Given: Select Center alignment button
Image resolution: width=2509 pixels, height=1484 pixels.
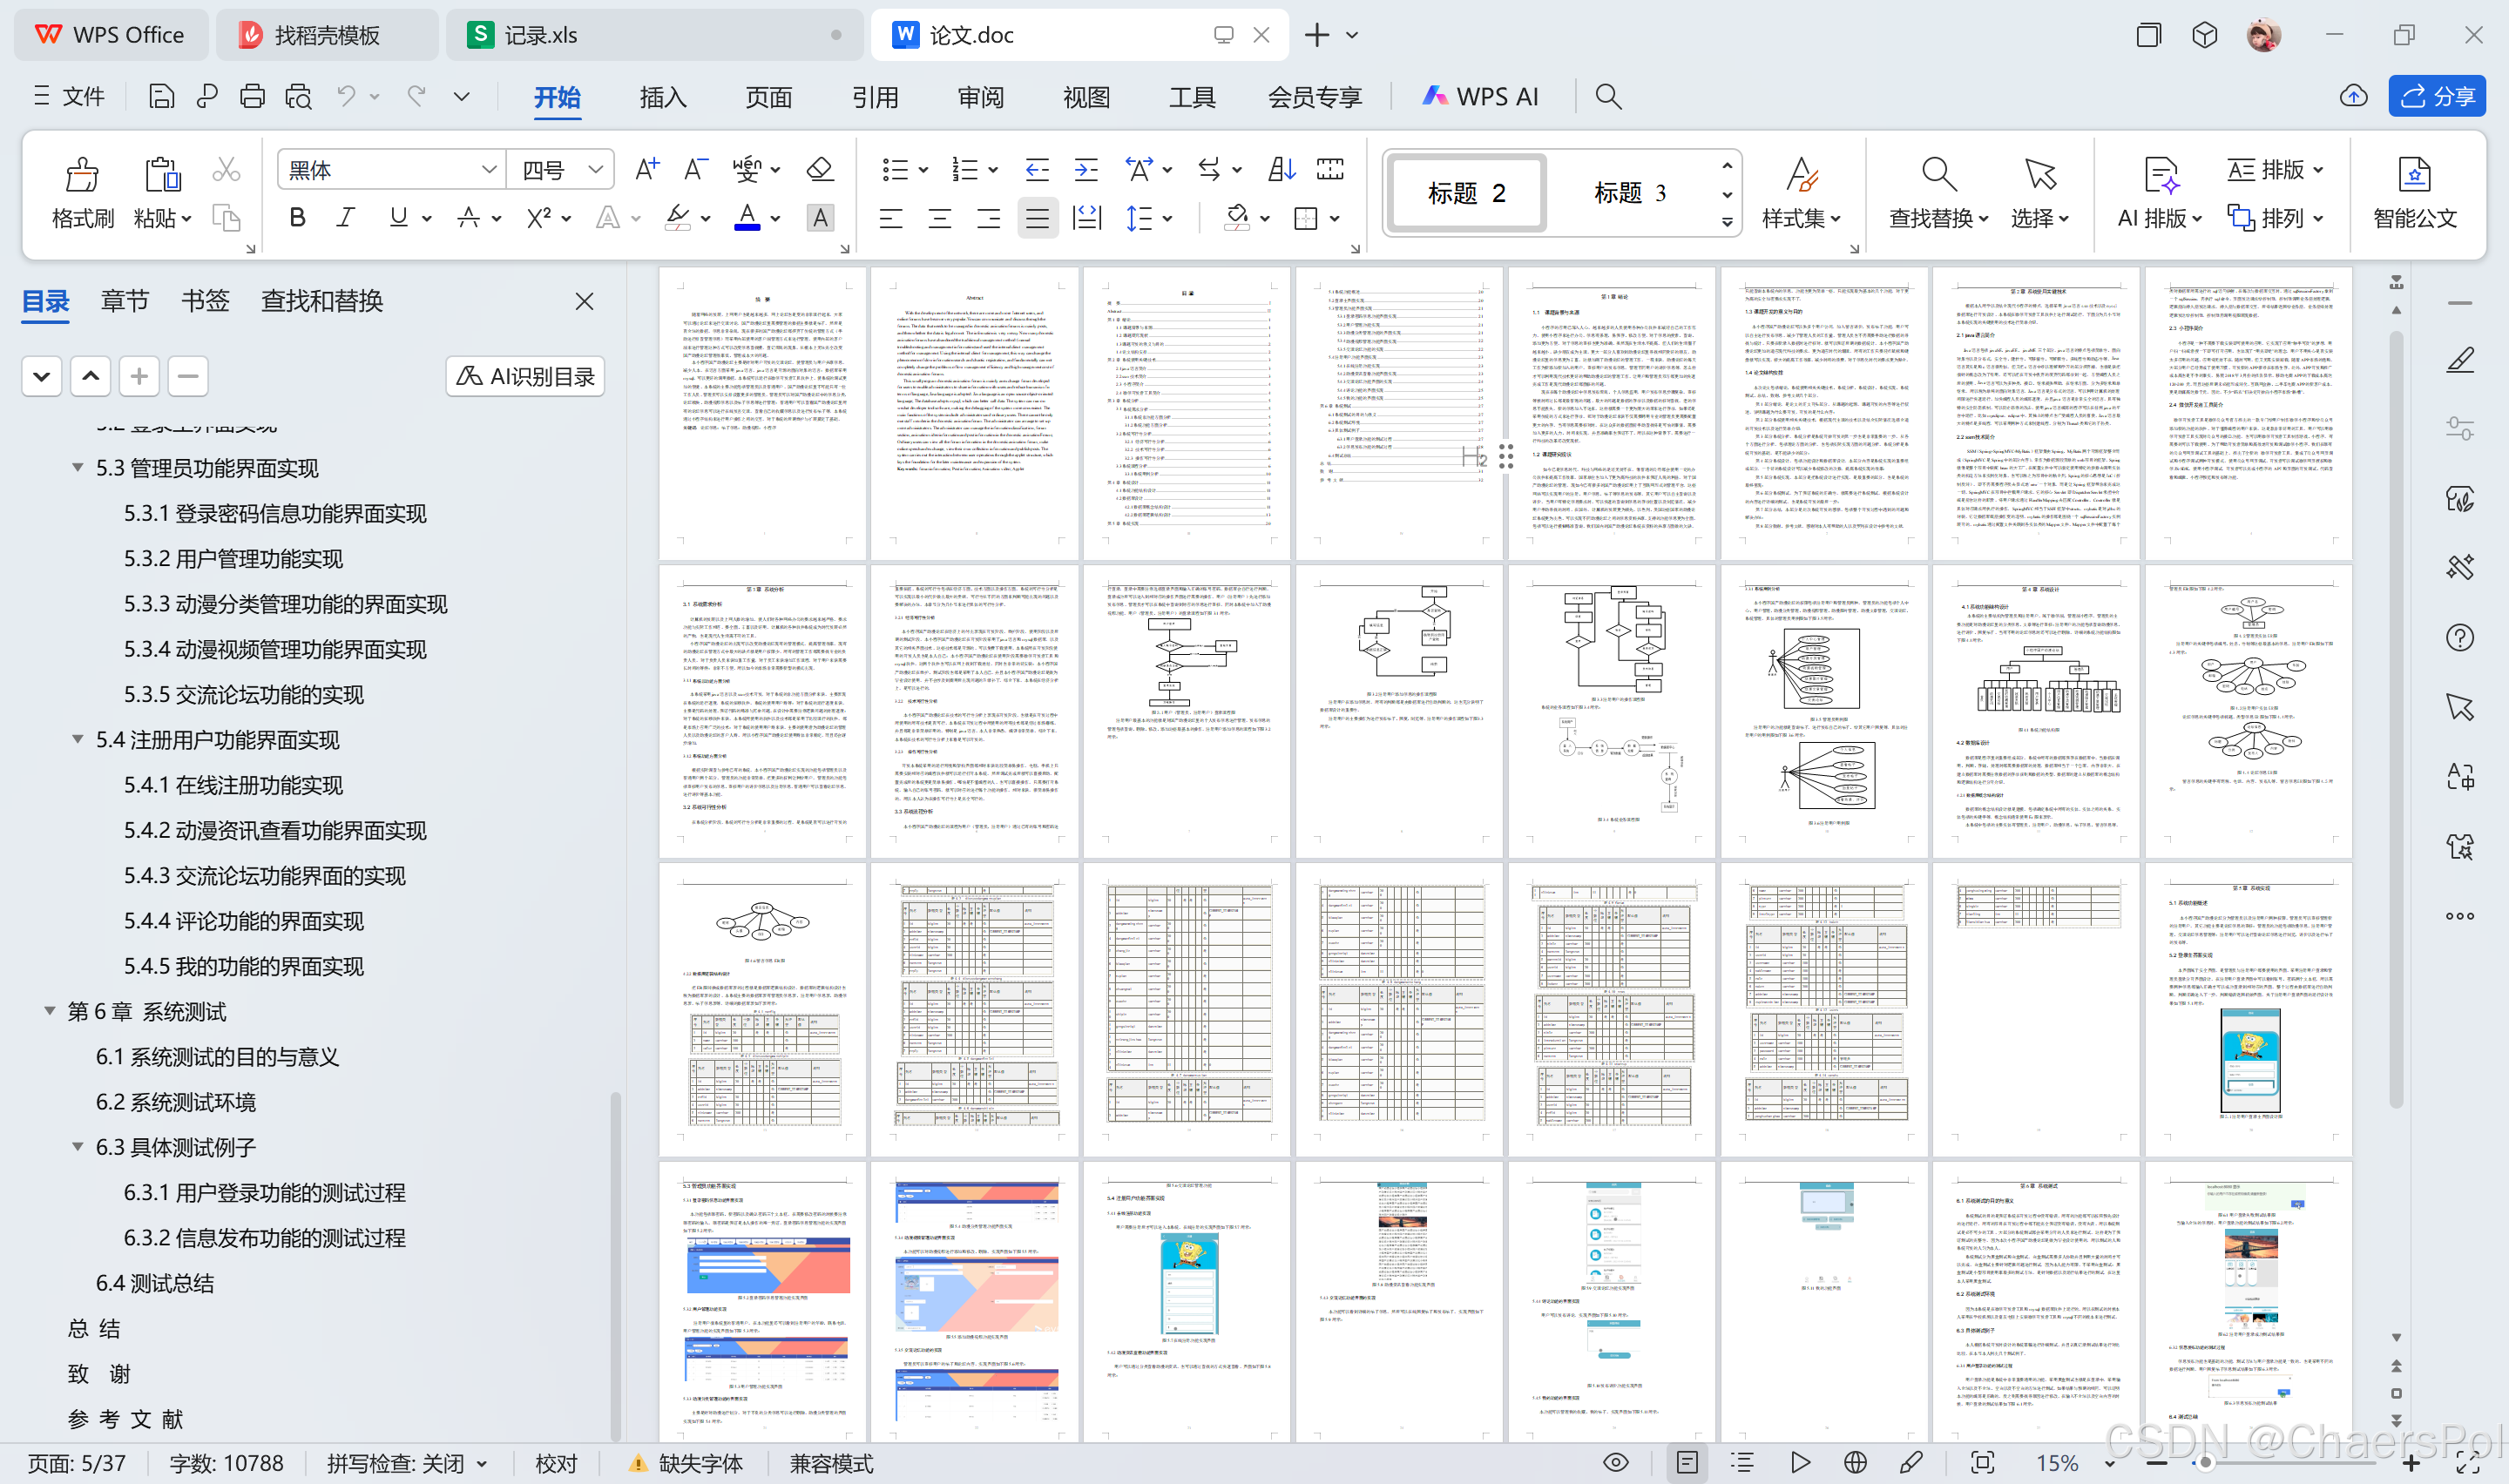Looking at the screenshot, I should pos(939,217).
